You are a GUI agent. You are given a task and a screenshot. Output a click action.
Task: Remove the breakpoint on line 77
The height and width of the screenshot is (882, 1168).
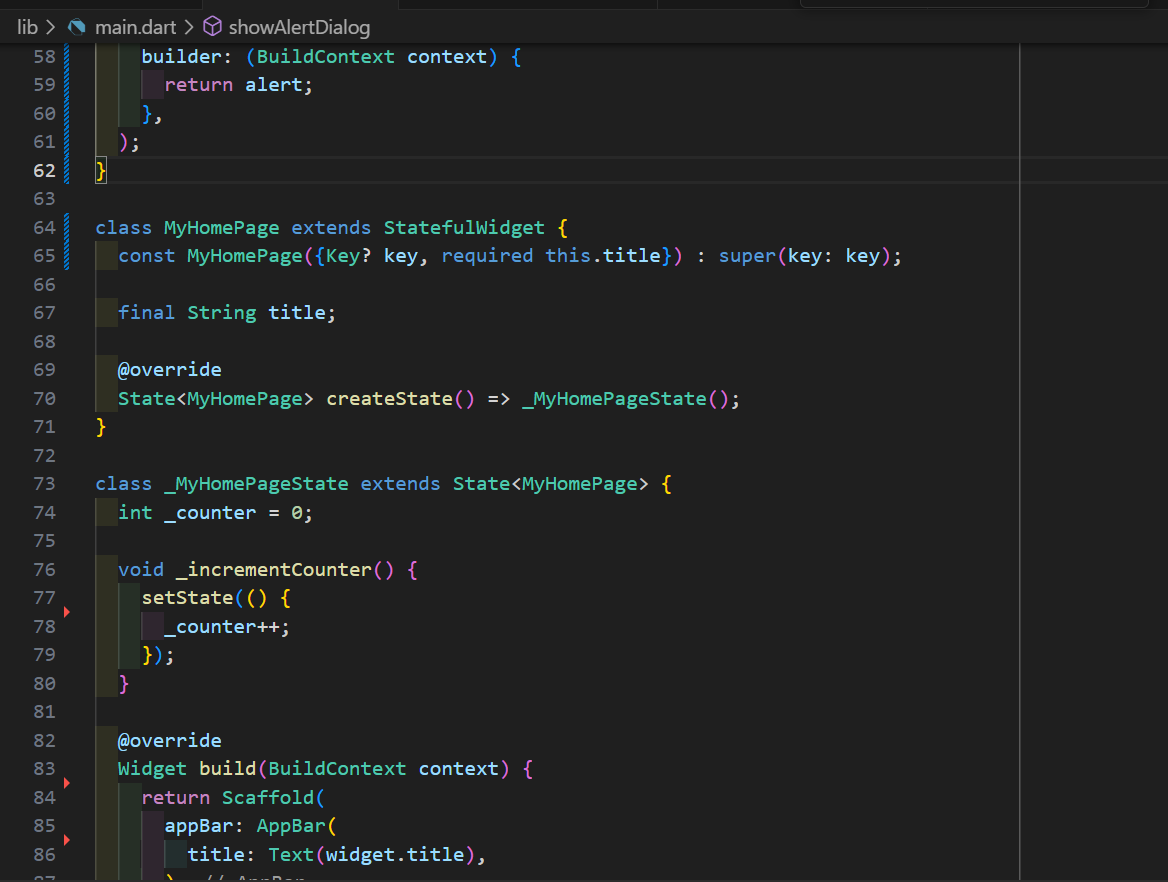click(x=68, y=612)
